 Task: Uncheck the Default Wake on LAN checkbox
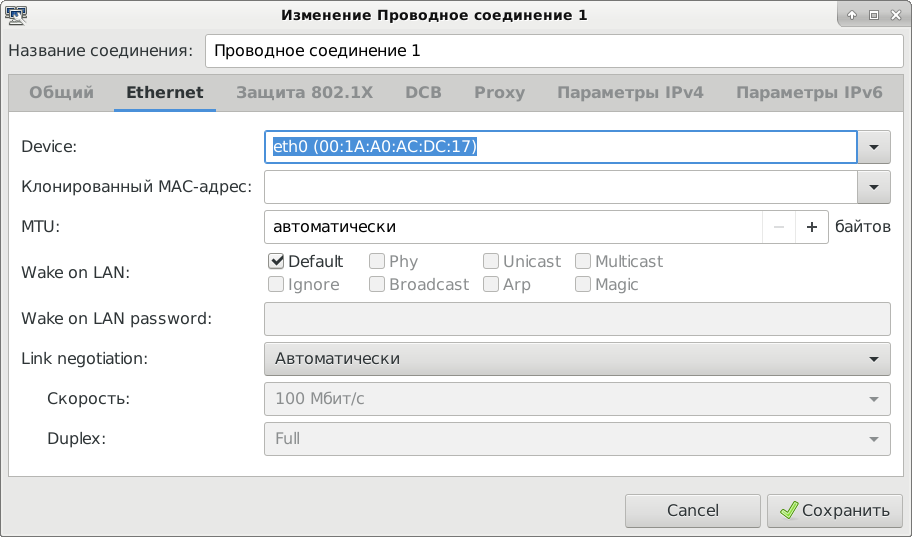click(277, 261)
